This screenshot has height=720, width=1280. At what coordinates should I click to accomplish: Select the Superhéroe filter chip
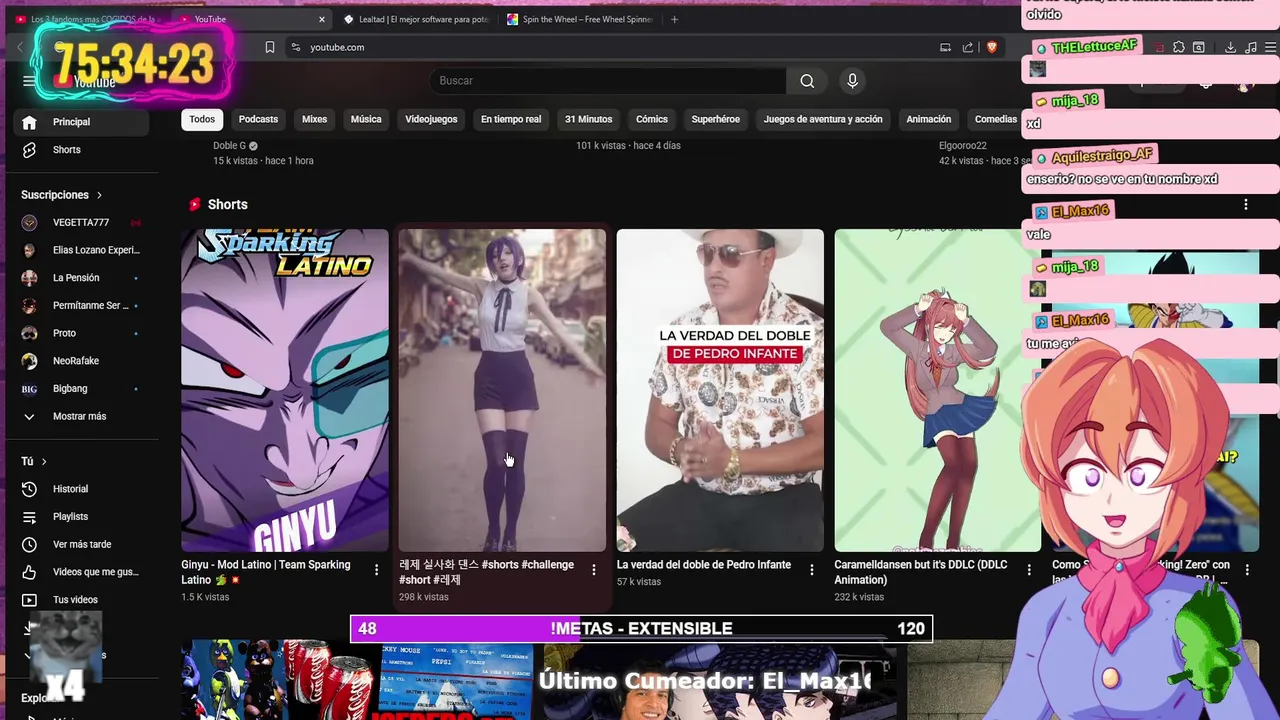pyautogui.click(x=716, y=119)
